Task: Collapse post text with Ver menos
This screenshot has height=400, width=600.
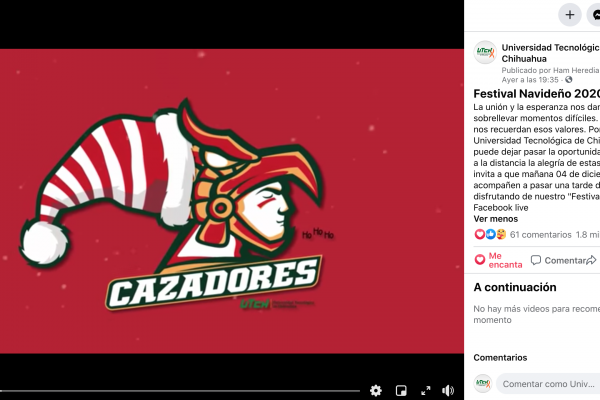Action: 496,219
